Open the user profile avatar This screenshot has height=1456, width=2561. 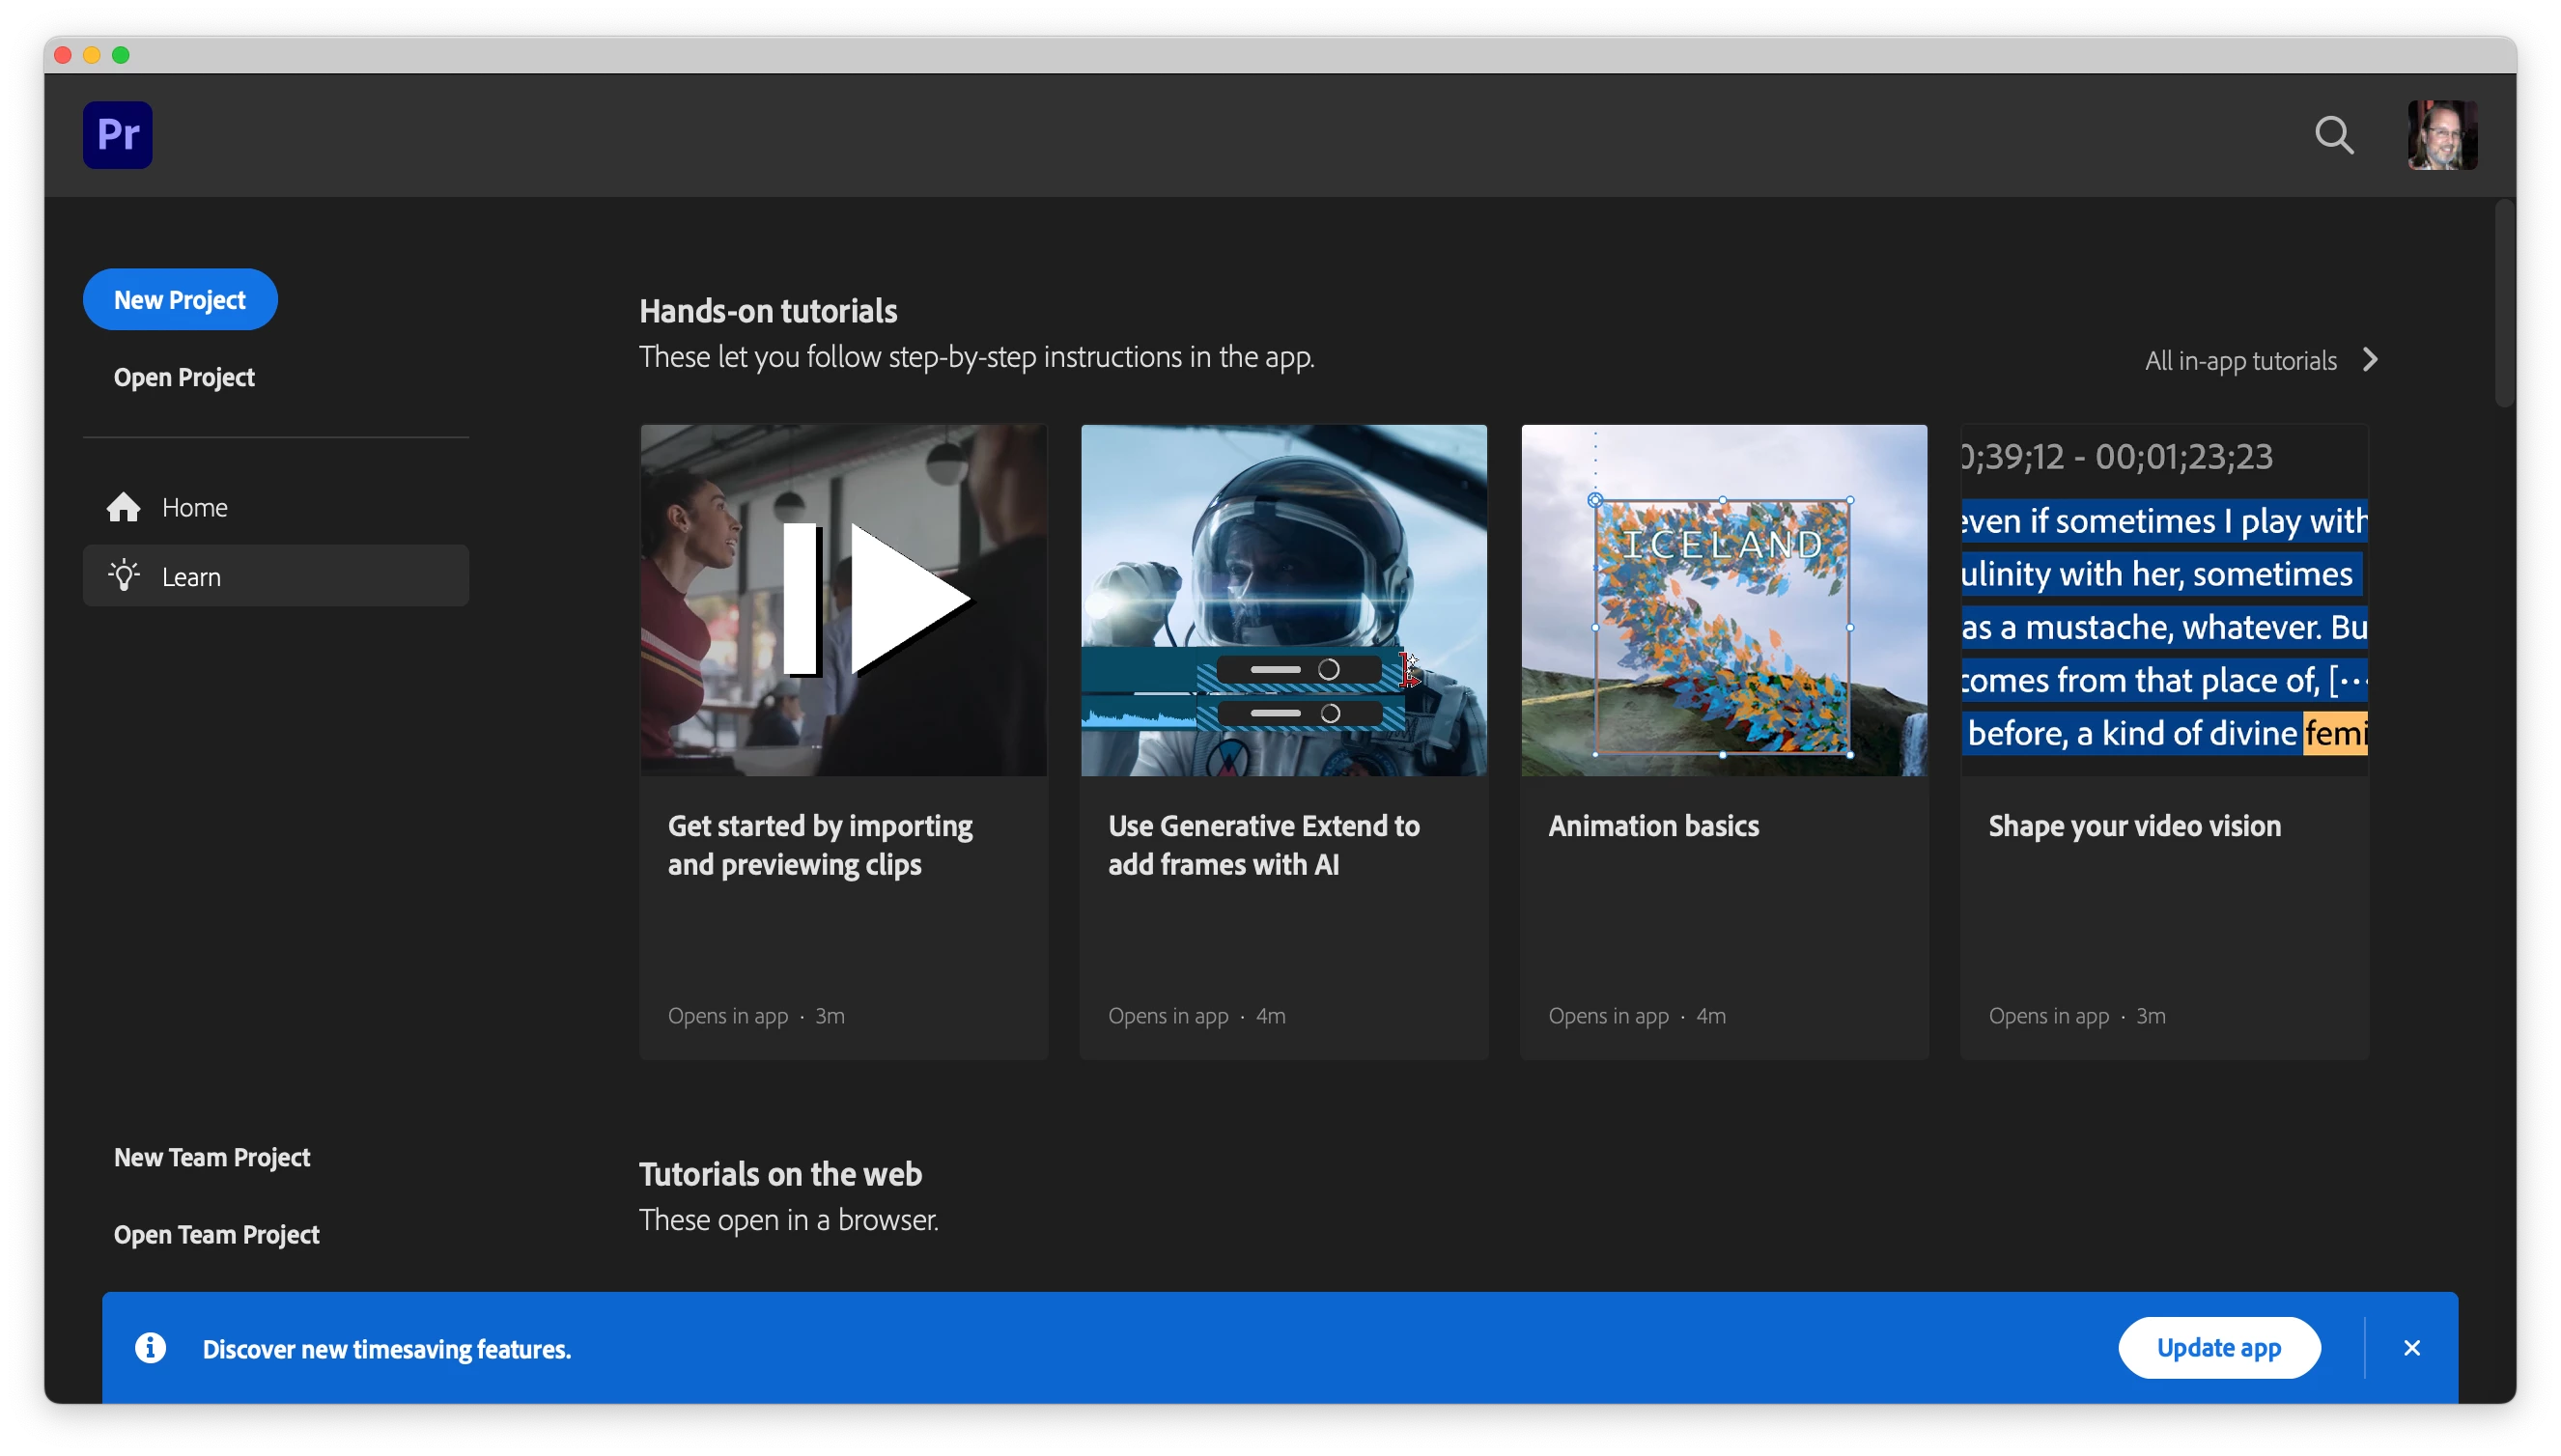coord(2441,135)
